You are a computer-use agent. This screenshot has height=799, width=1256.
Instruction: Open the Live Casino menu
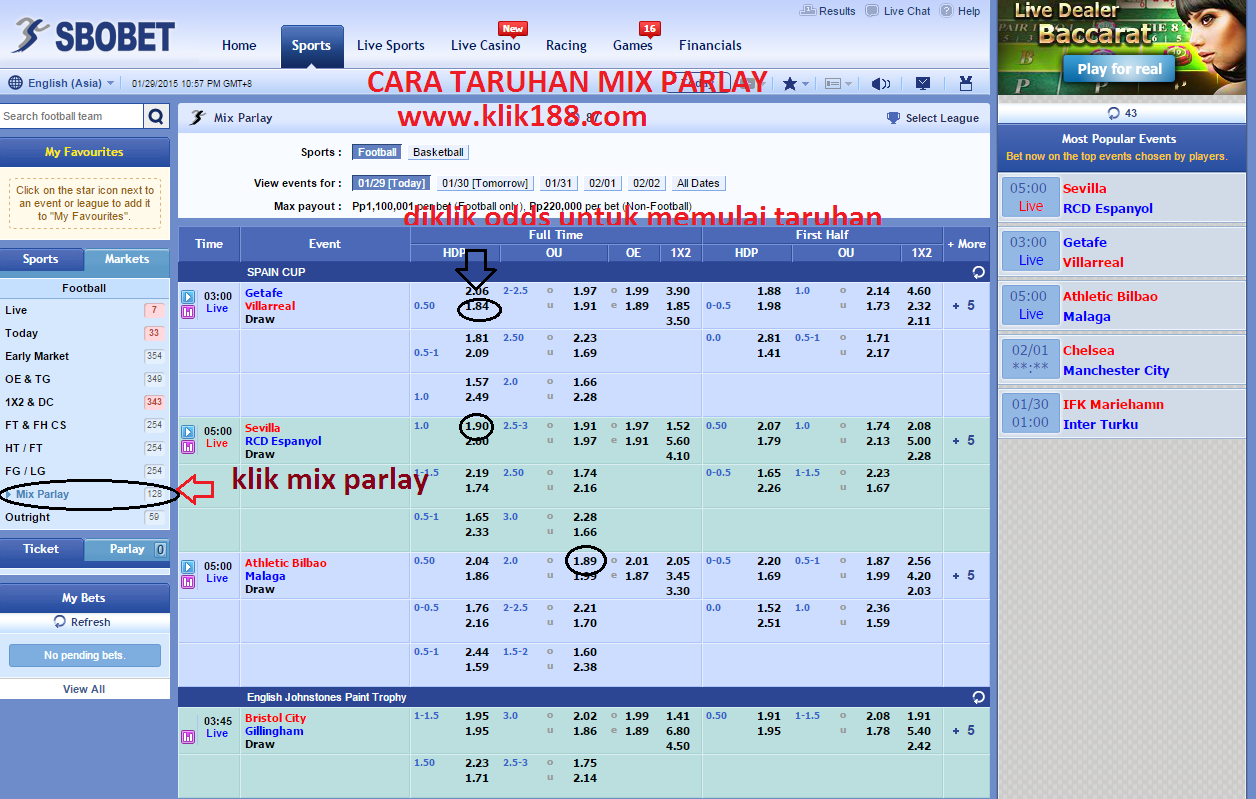tap(485, 46)
